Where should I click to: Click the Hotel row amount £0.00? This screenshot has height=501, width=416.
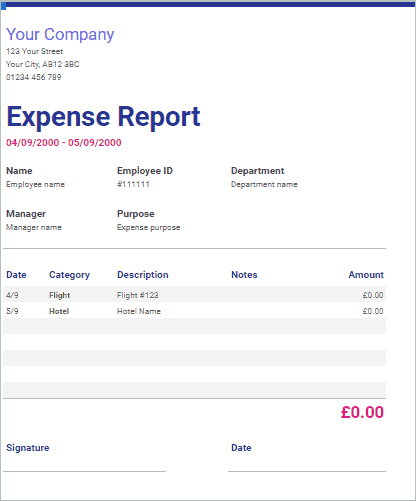pyautogui.click(x=373, y=311)
